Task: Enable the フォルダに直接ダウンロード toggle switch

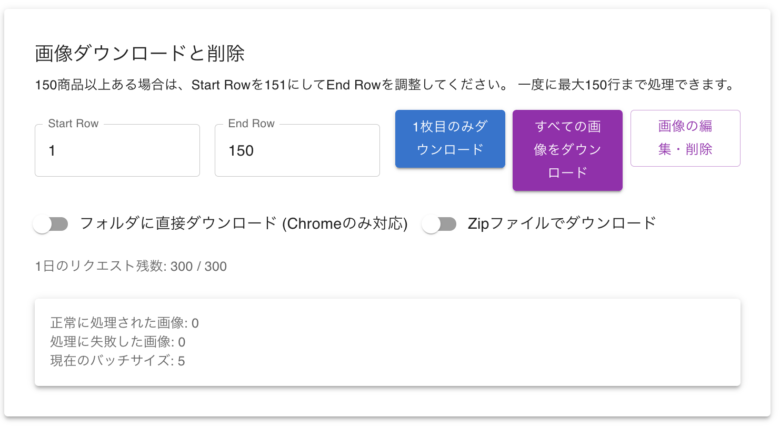Action: [x=50, y=224]
